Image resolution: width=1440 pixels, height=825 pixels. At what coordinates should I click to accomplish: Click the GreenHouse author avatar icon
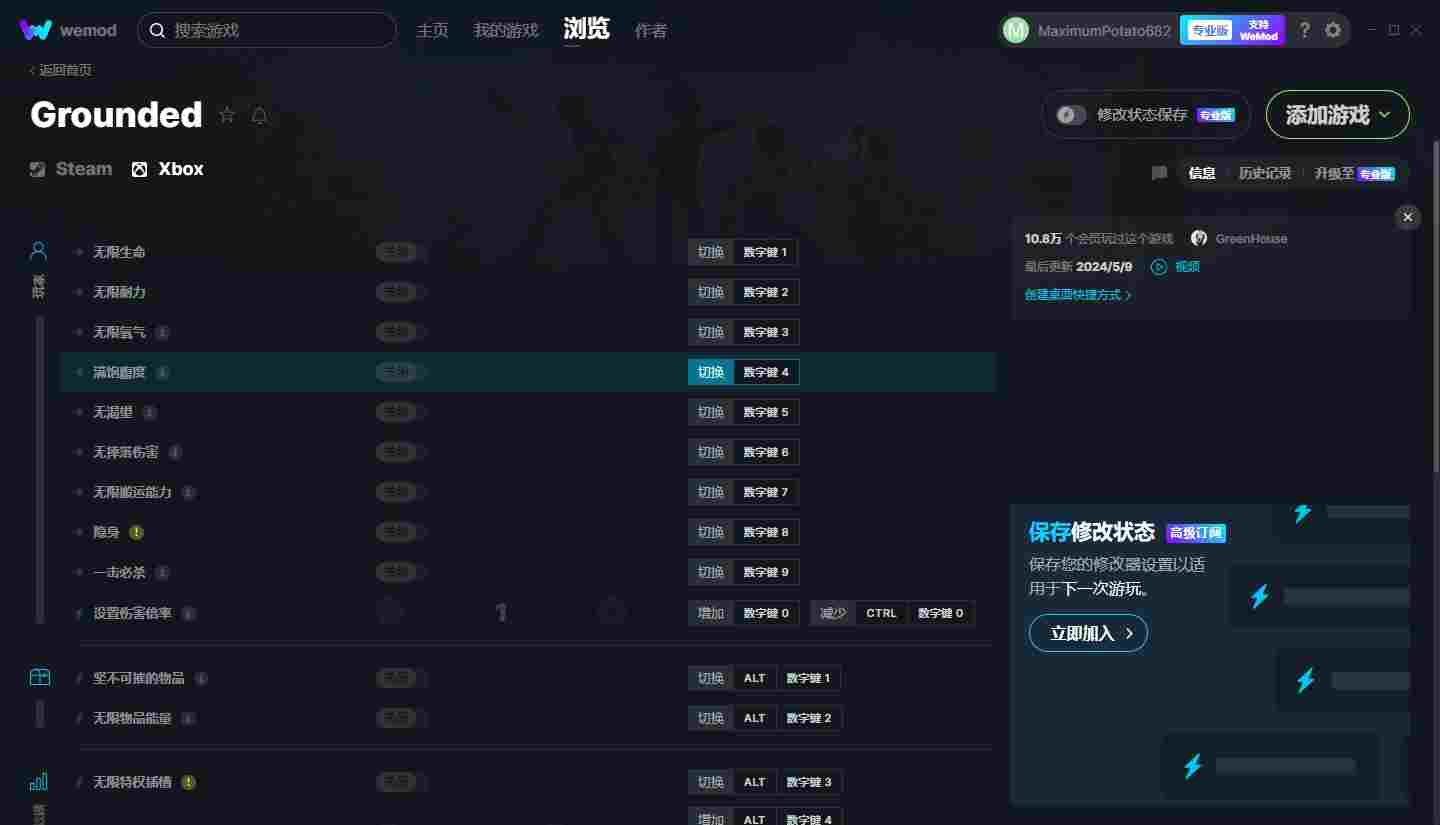(x=1199, y=238)
